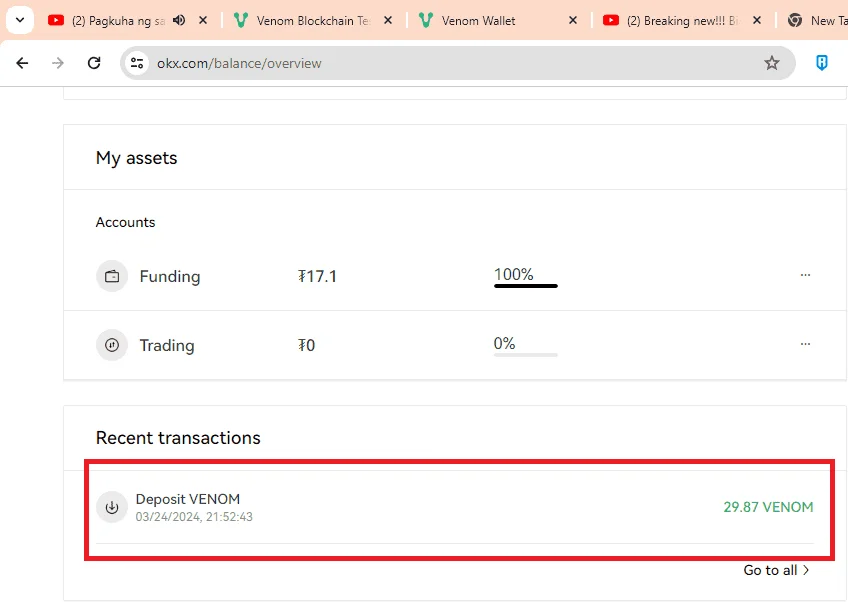Click the Recent transactions heading
This screenshot has height=602, width=848.
(178, 438)
